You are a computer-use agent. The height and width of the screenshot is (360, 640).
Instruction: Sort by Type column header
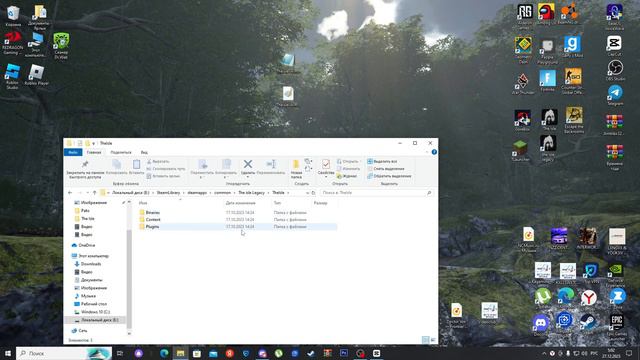tap(277, 203)
